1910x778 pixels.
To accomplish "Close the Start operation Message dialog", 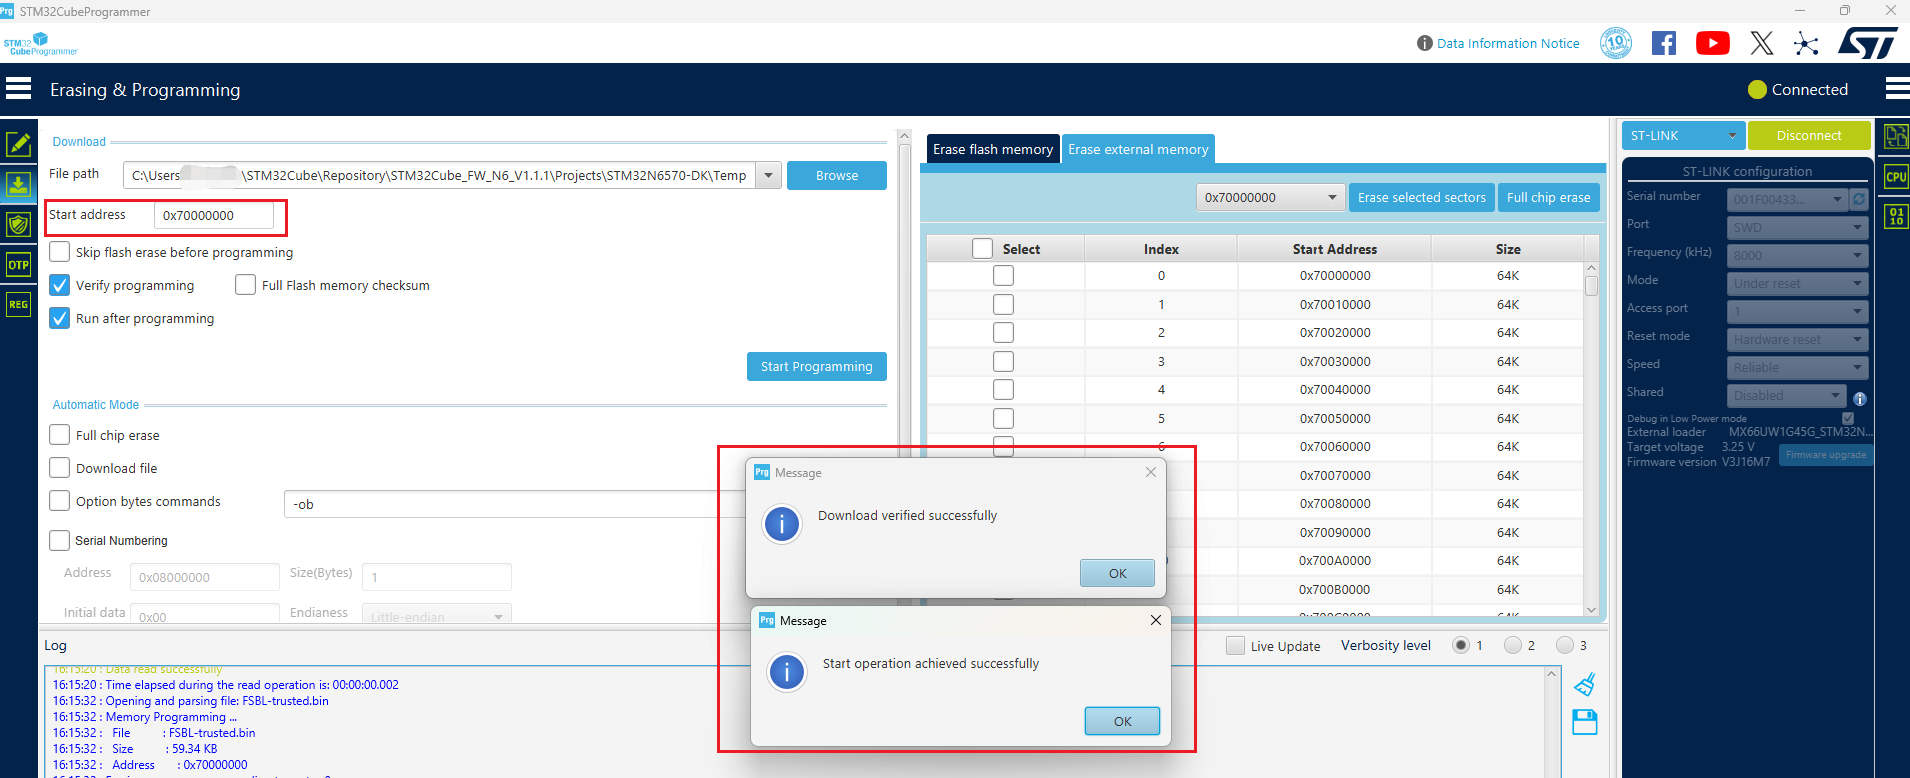I will tap(1156, 620).
